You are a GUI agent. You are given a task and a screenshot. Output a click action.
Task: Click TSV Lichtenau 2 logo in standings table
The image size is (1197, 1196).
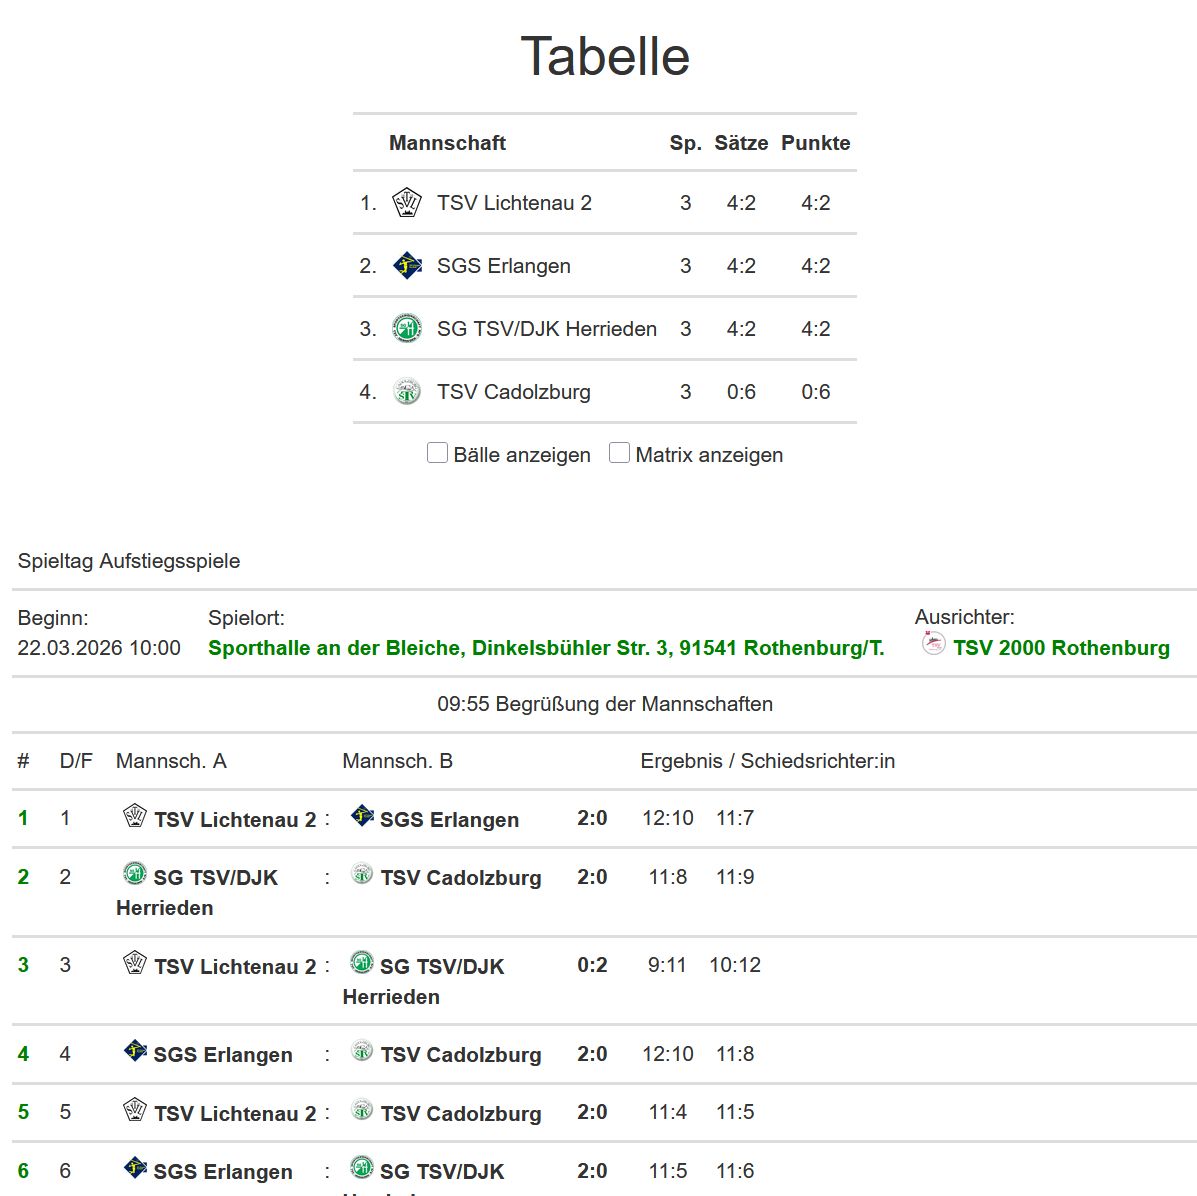[x=406, y=203]
